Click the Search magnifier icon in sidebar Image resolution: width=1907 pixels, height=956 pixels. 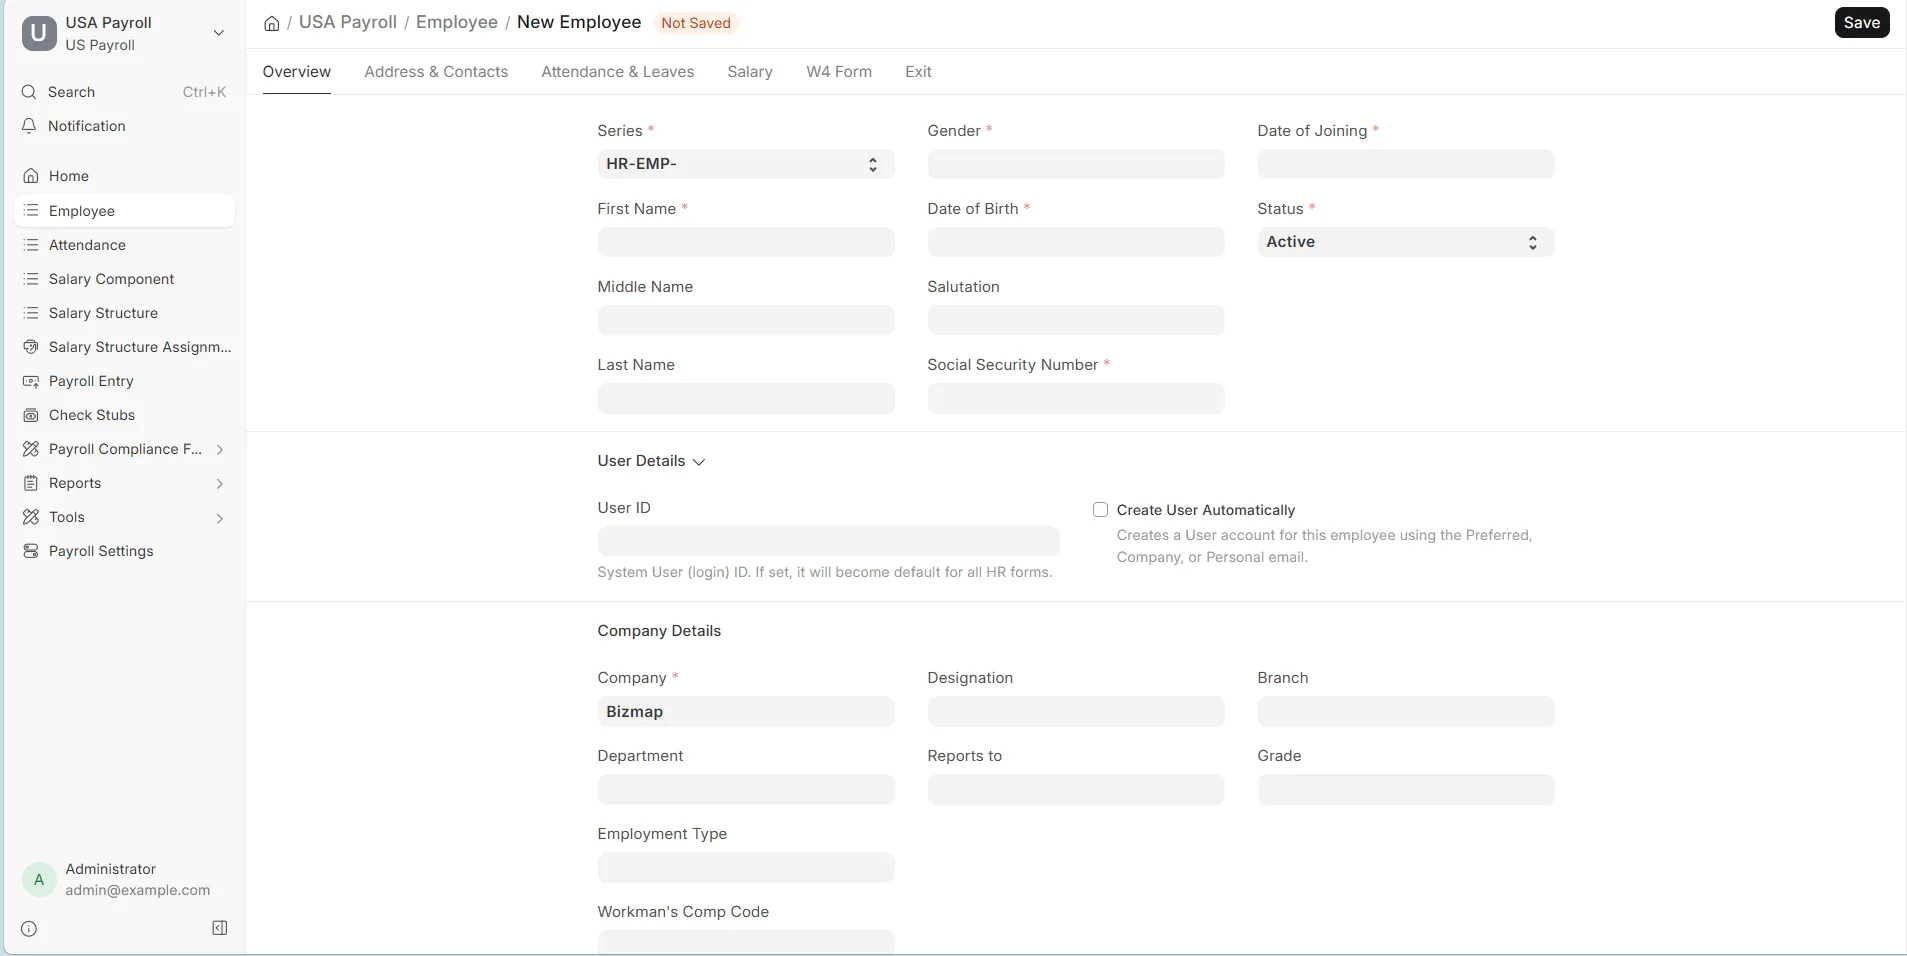point(29,92)
